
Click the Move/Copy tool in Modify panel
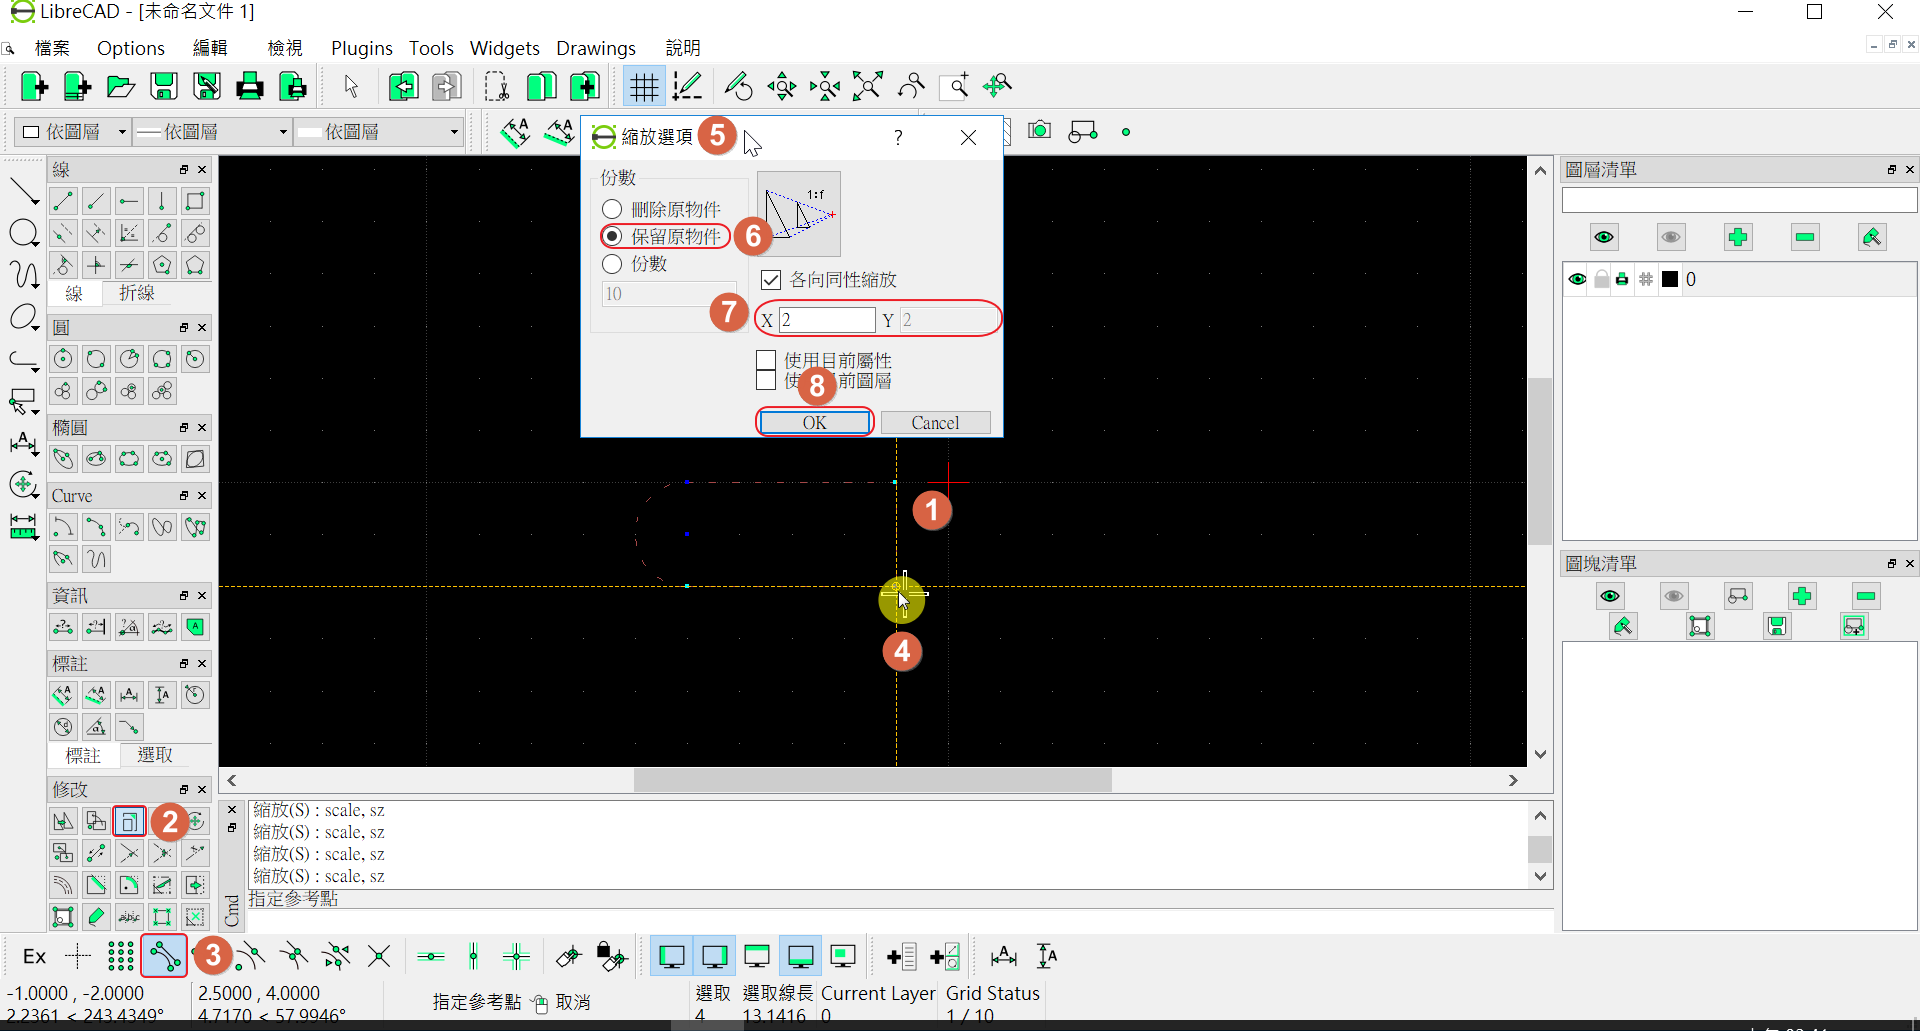coord(63,822)
